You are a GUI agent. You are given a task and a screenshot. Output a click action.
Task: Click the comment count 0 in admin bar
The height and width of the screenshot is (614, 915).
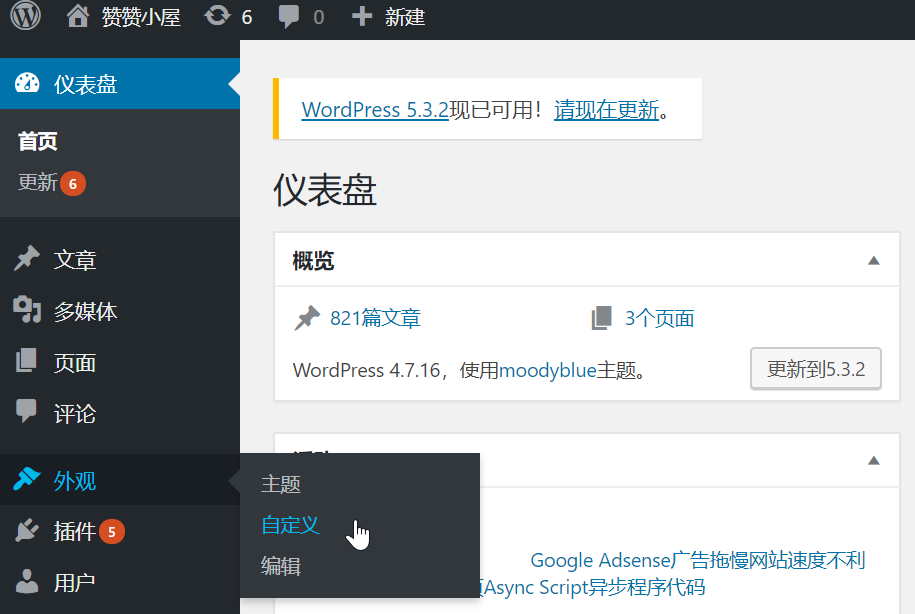(318, 17)
